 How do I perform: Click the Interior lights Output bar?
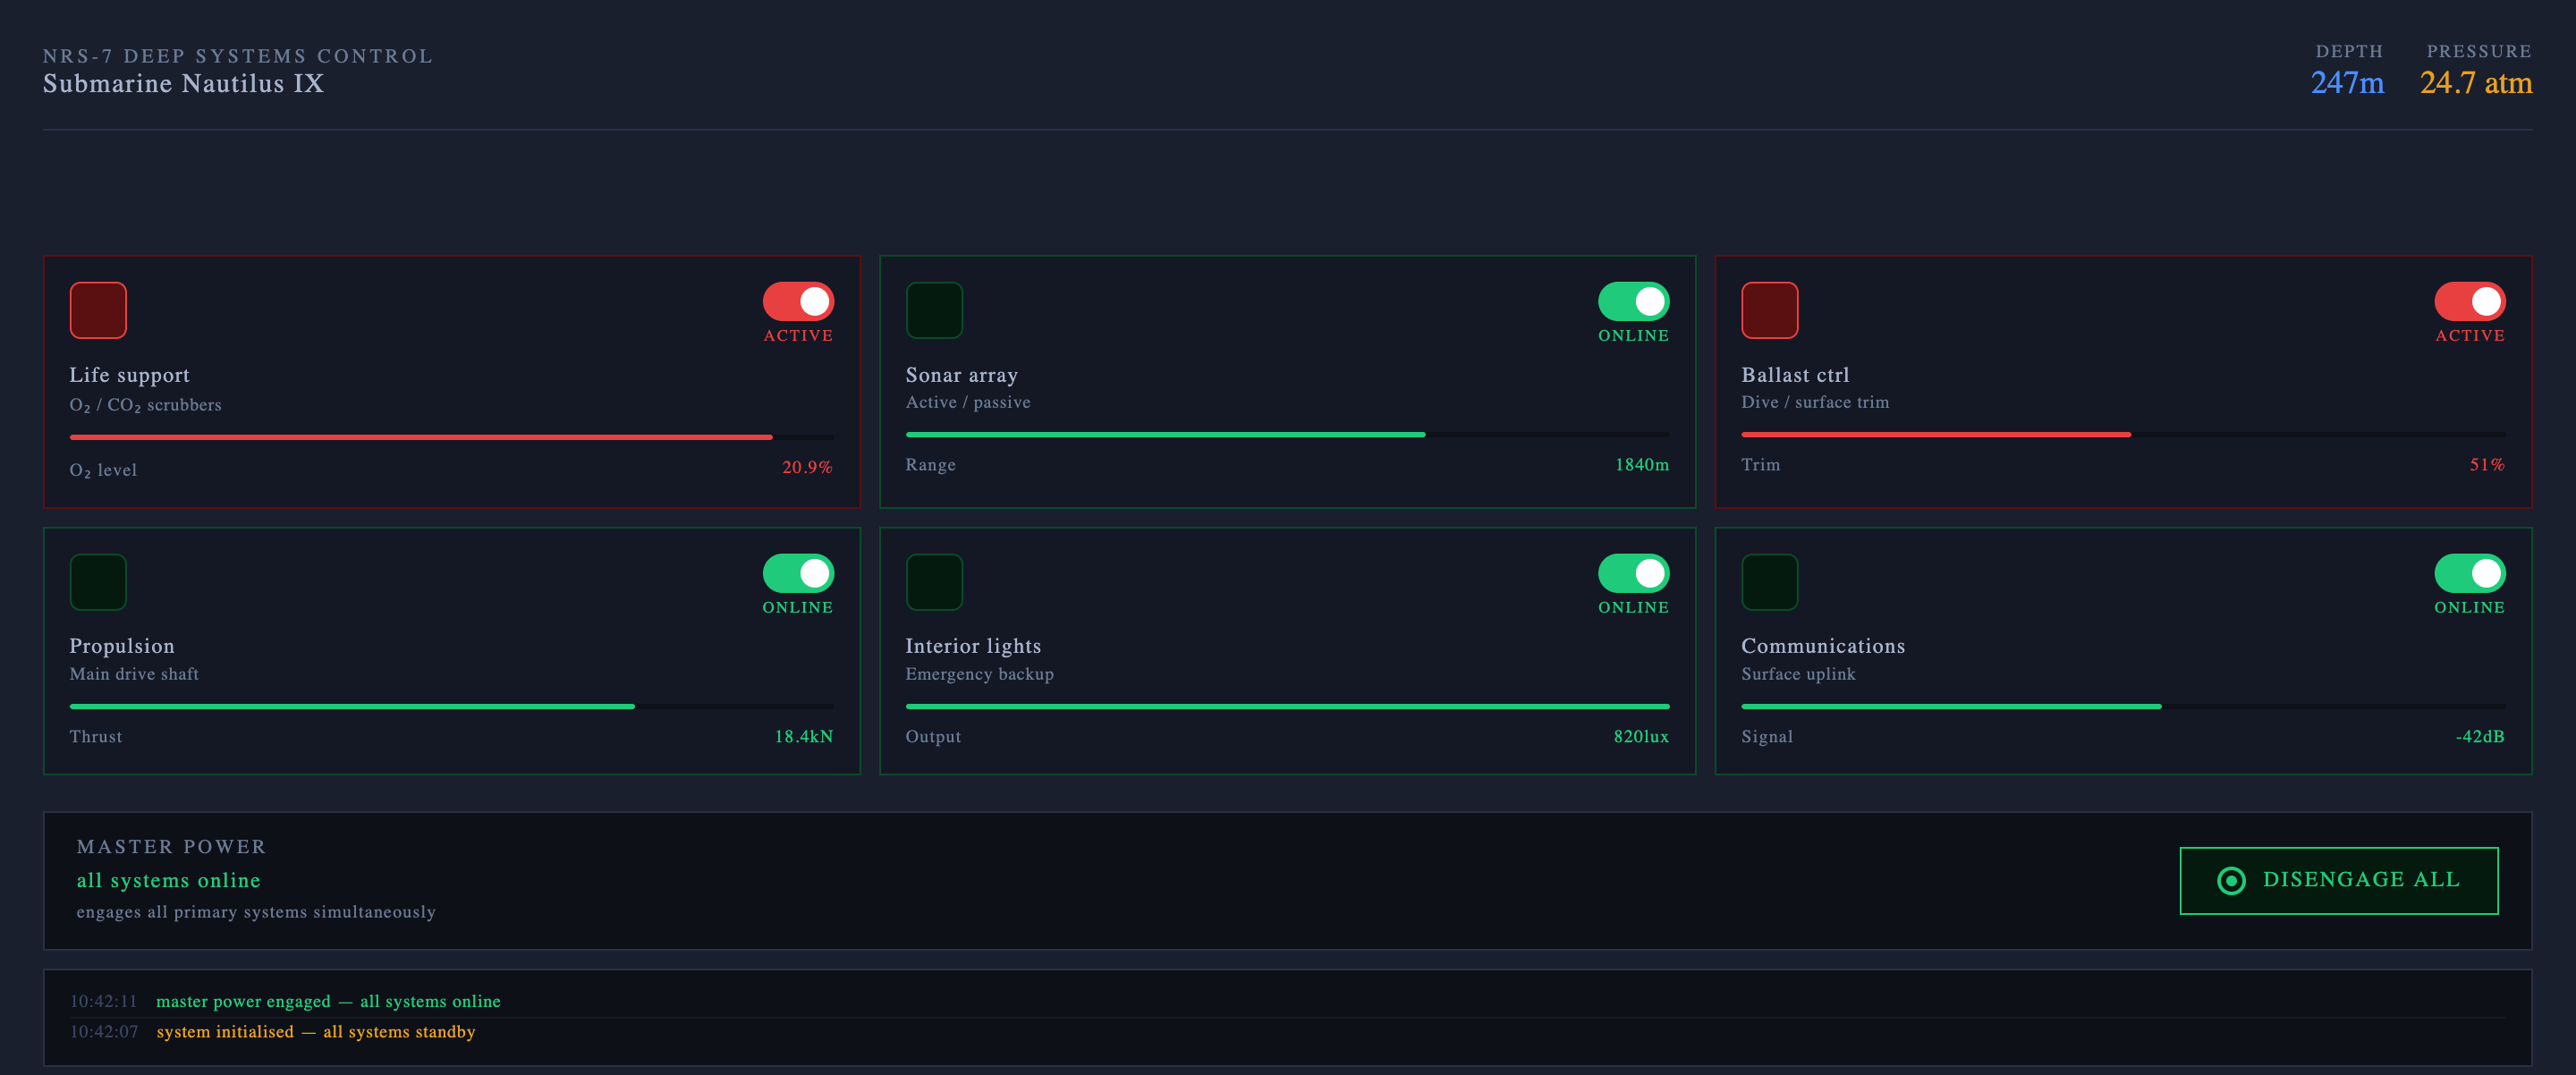[1287, 706]
